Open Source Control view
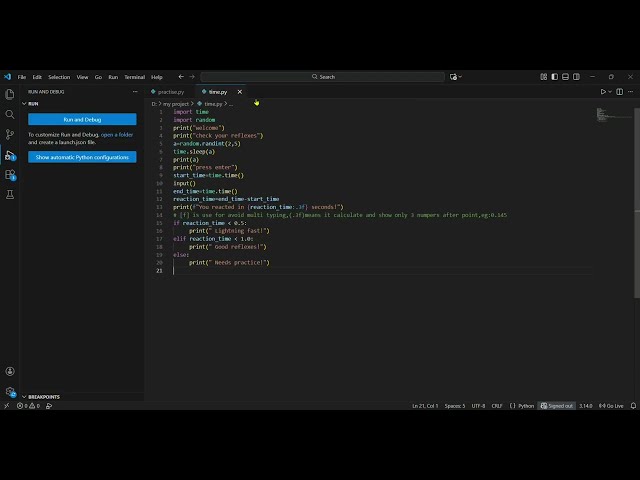 [x=10, y=134]
